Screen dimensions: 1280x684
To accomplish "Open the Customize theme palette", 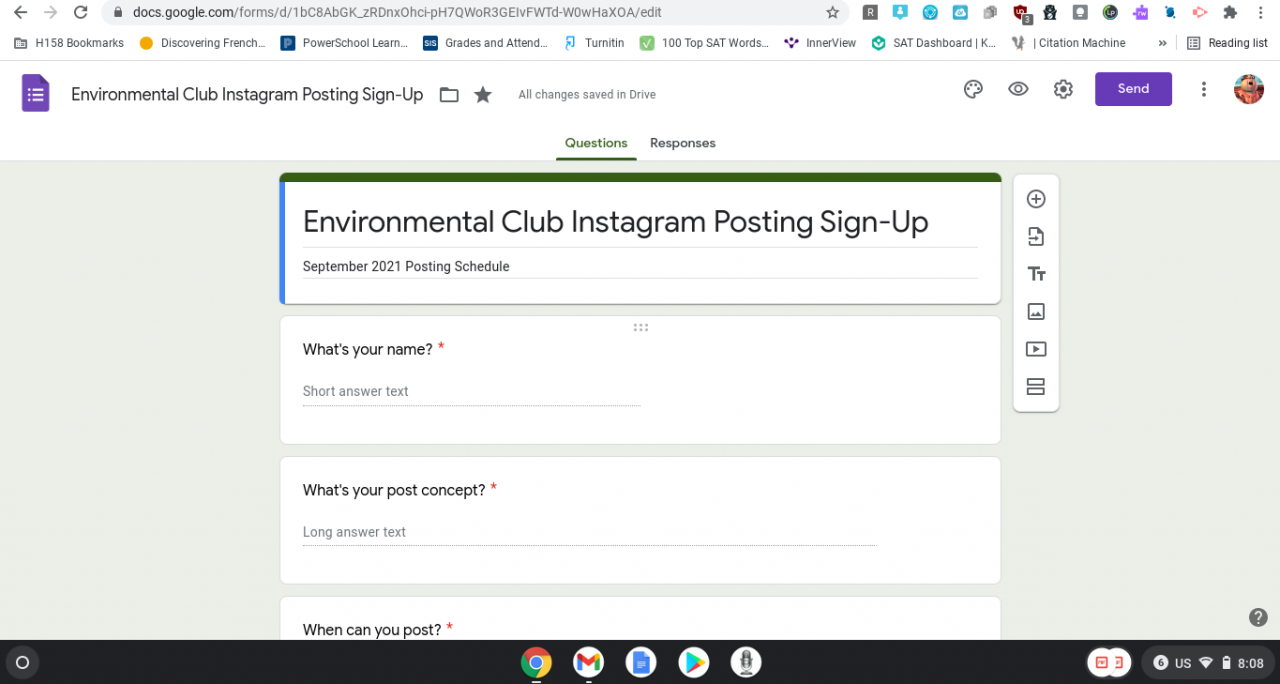I will 973,89.
